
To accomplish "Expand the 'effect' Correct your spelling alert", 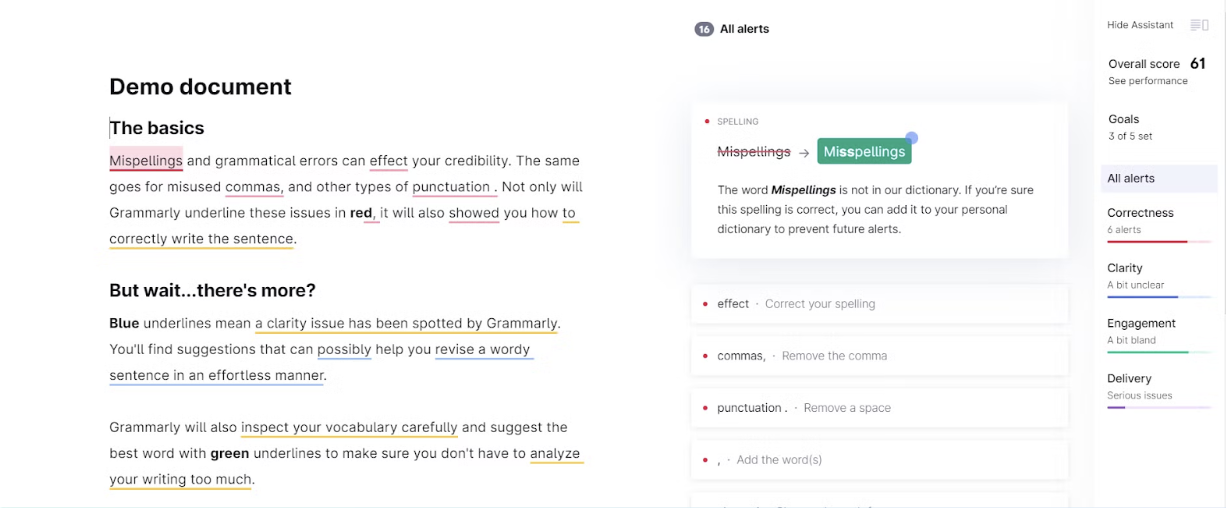I will 879,304.
